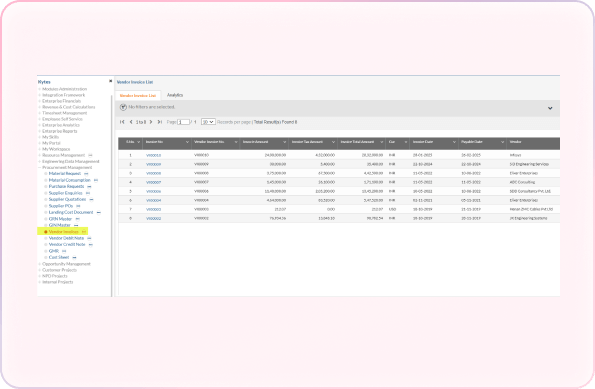The height and width of the screenshot is (389, 595).
Task: Open the Invoice No column header dropdown
Action: (x=187, y=142)
